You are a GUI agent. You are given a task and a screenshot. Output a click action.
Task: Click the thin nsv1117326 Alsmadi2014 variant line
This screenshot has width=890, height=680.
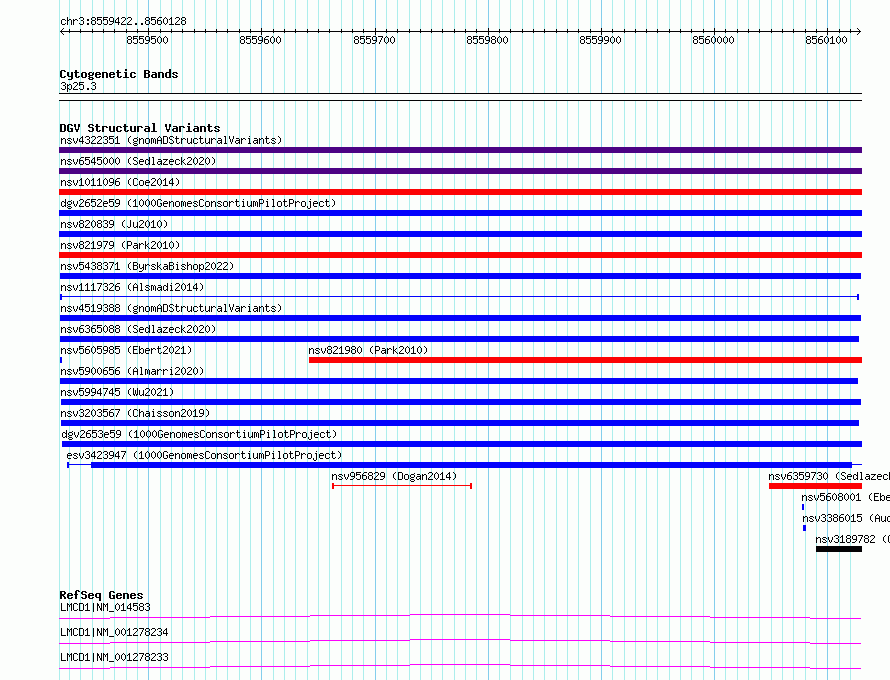(x=459, y=297)
